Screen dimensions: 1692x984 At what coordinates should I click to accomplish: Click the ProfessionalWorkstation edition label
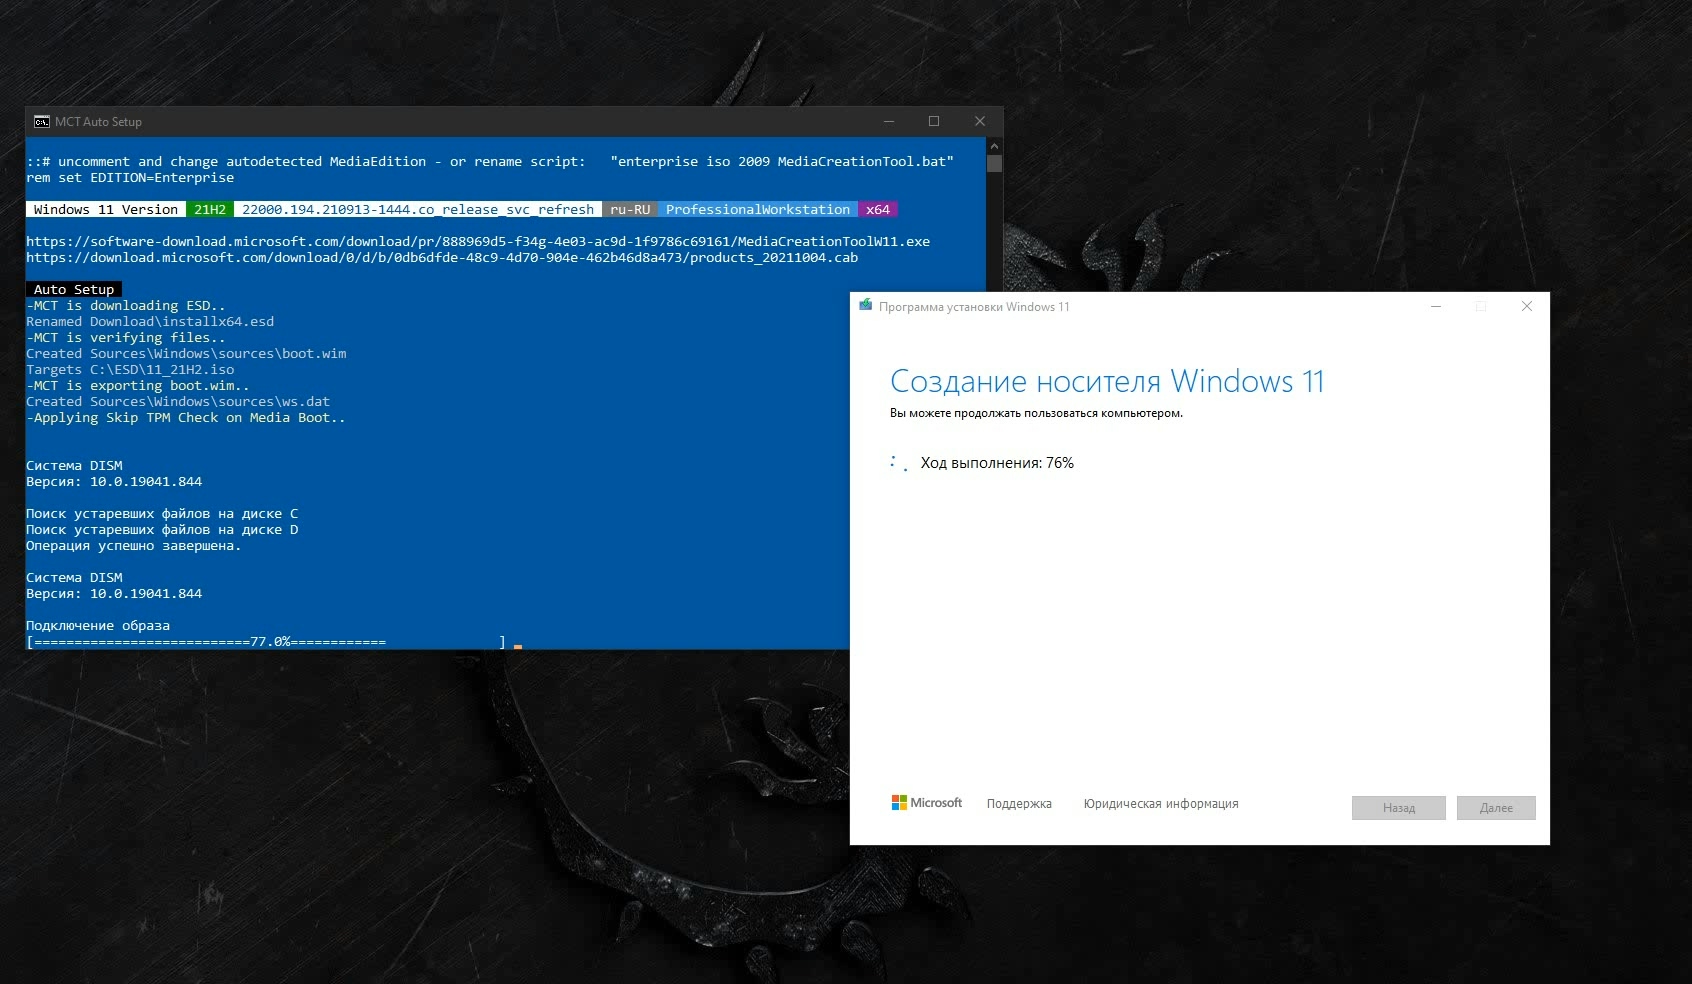click(x=758, y=210)
